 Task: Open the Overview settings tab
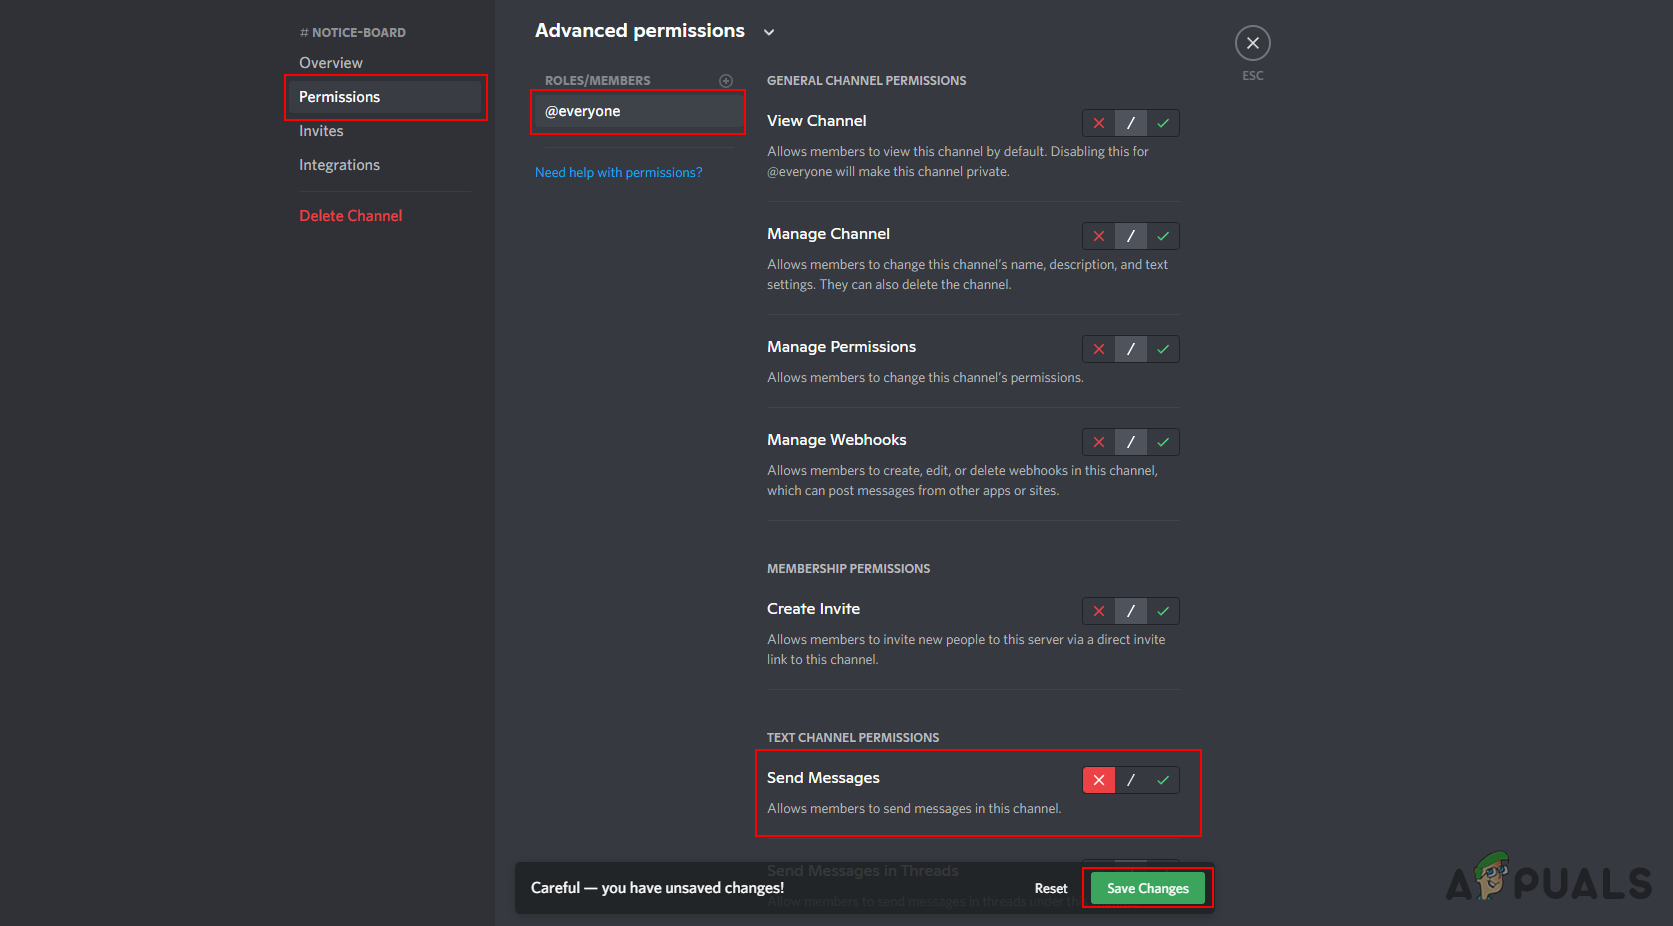point(331,63)
